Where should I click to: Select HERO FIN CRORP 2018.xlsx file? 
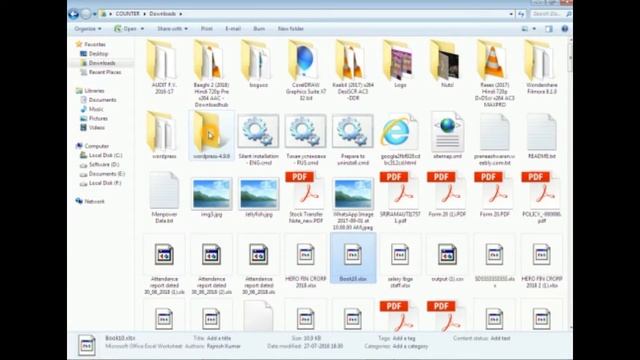click(306, 262)
